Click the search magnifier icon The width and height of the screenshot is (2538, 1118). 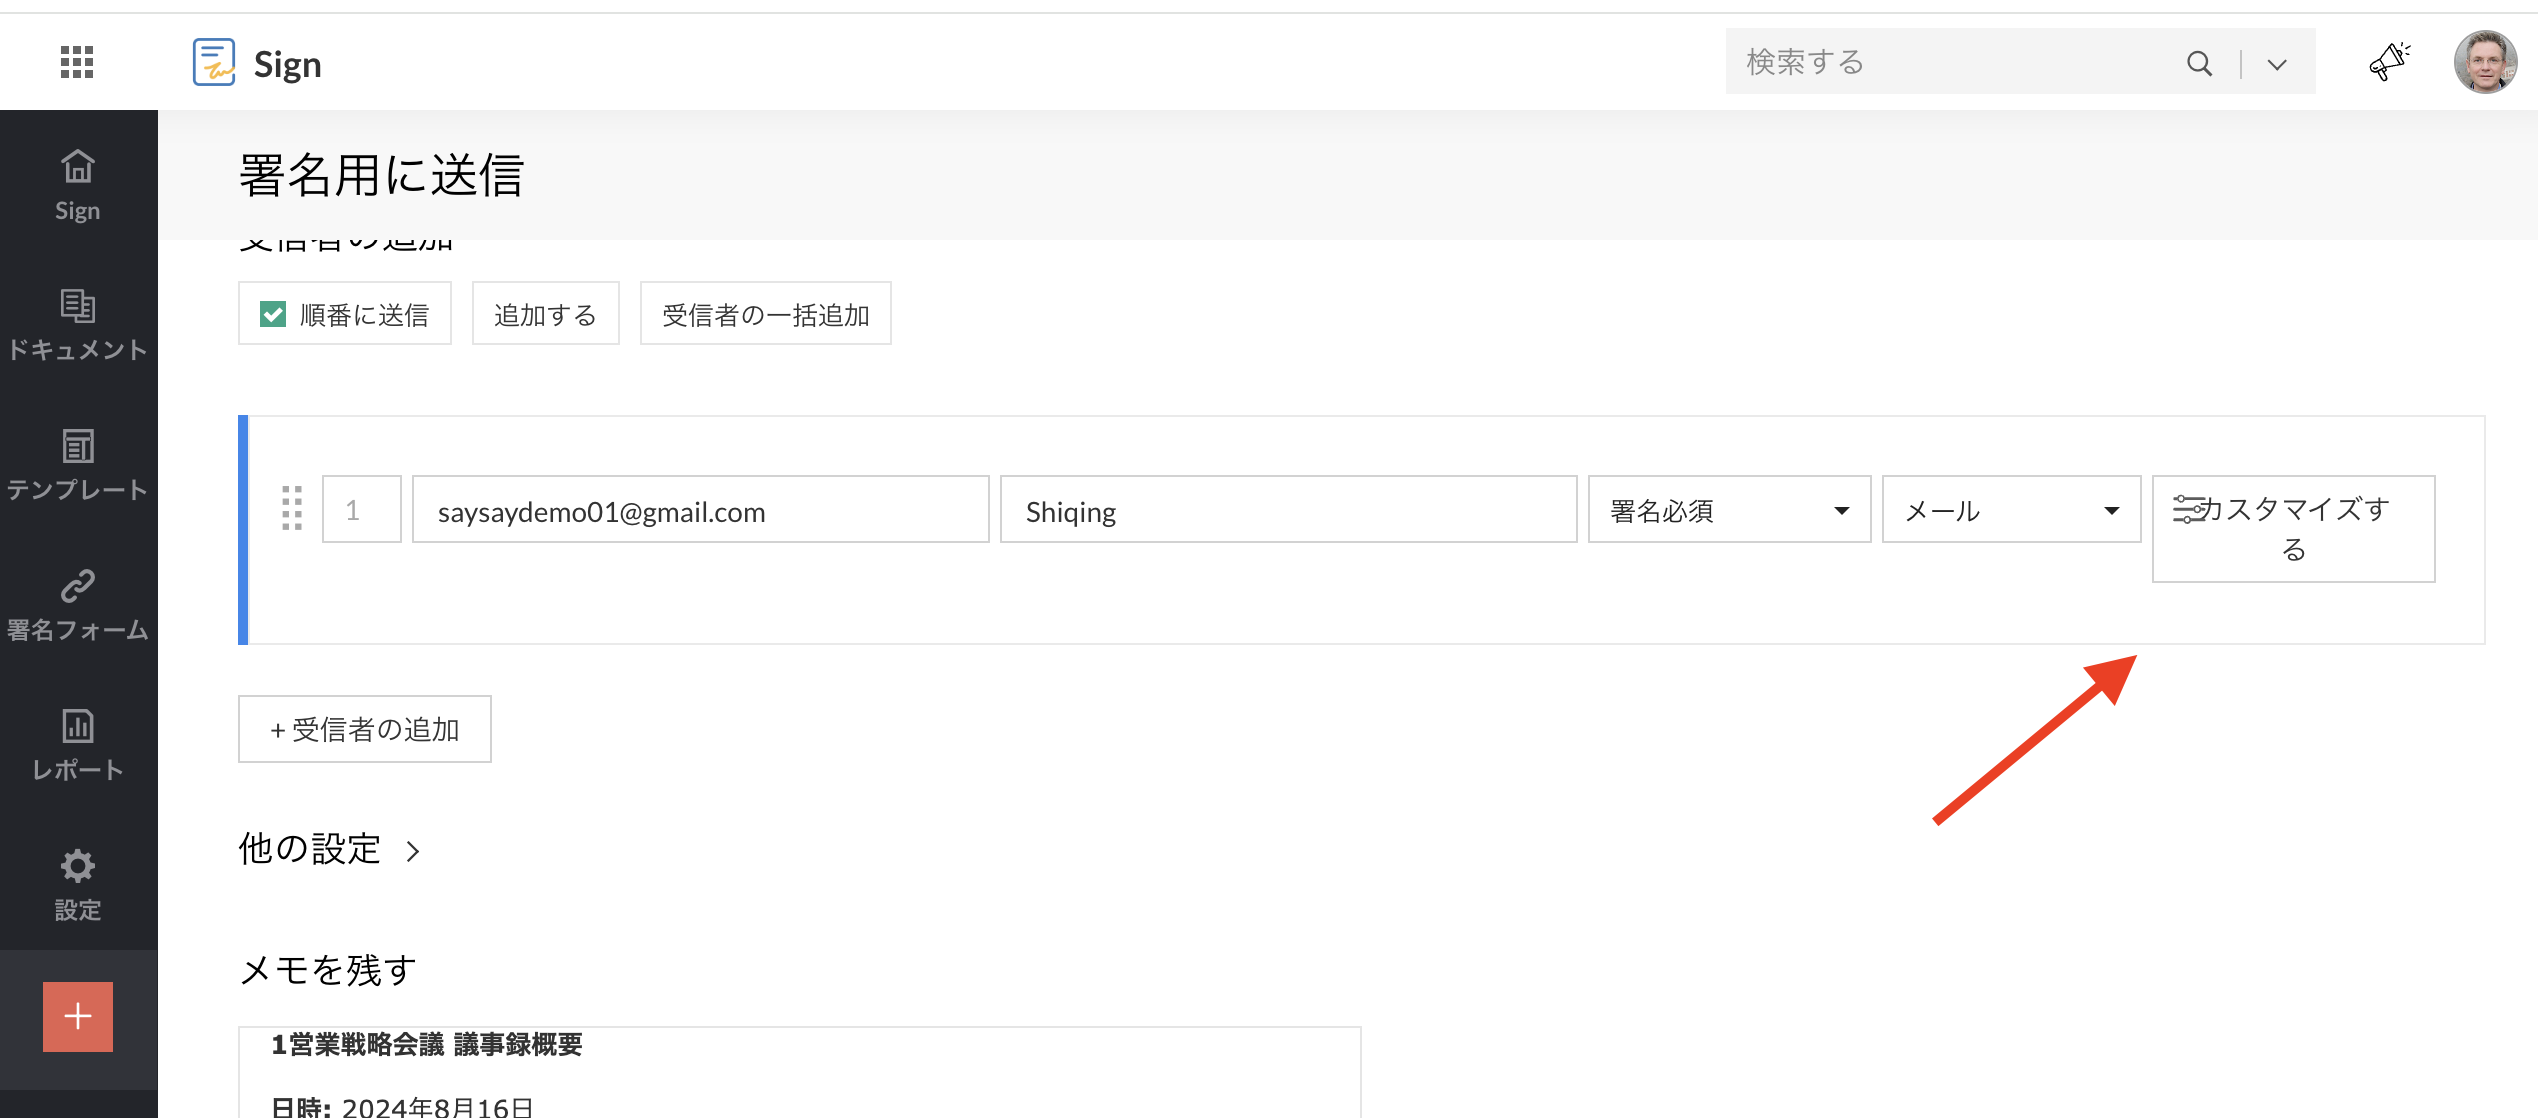coord(2199,63)
